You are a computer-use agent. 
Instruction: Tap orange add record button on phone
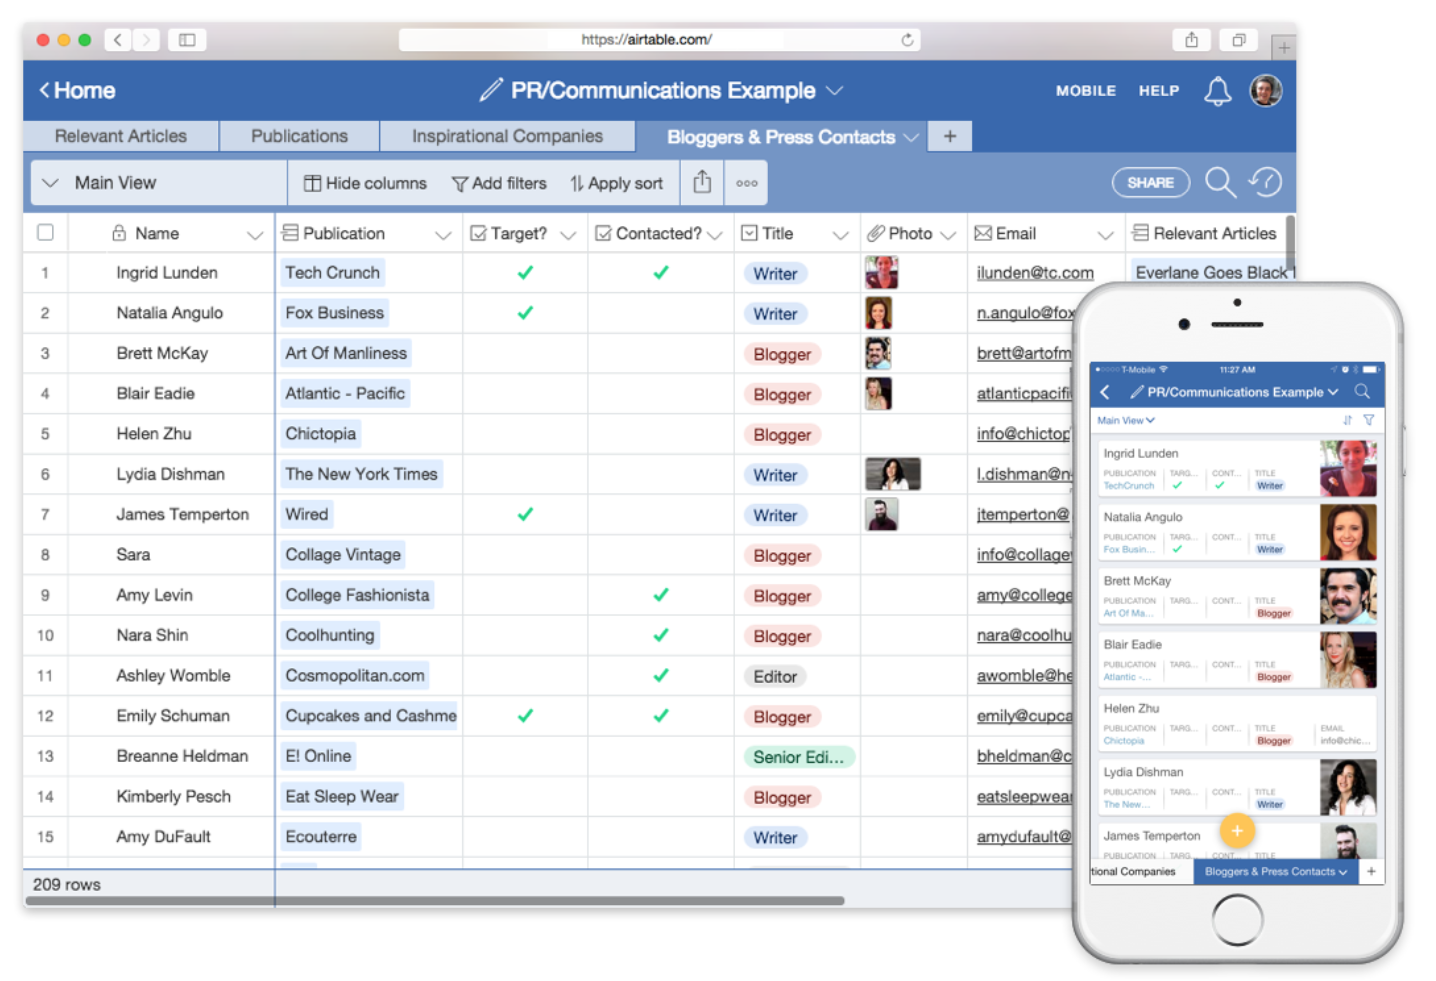(x=1237, y=830)
